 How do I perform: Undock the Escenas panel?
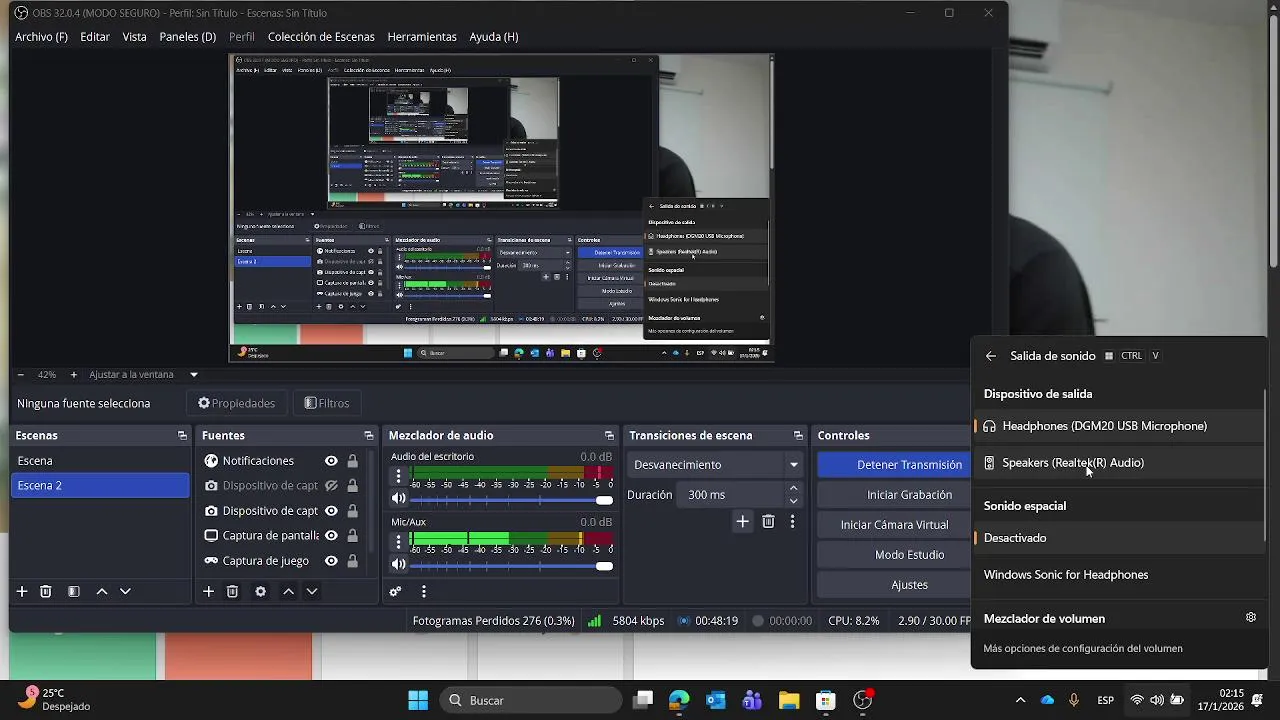182,435
